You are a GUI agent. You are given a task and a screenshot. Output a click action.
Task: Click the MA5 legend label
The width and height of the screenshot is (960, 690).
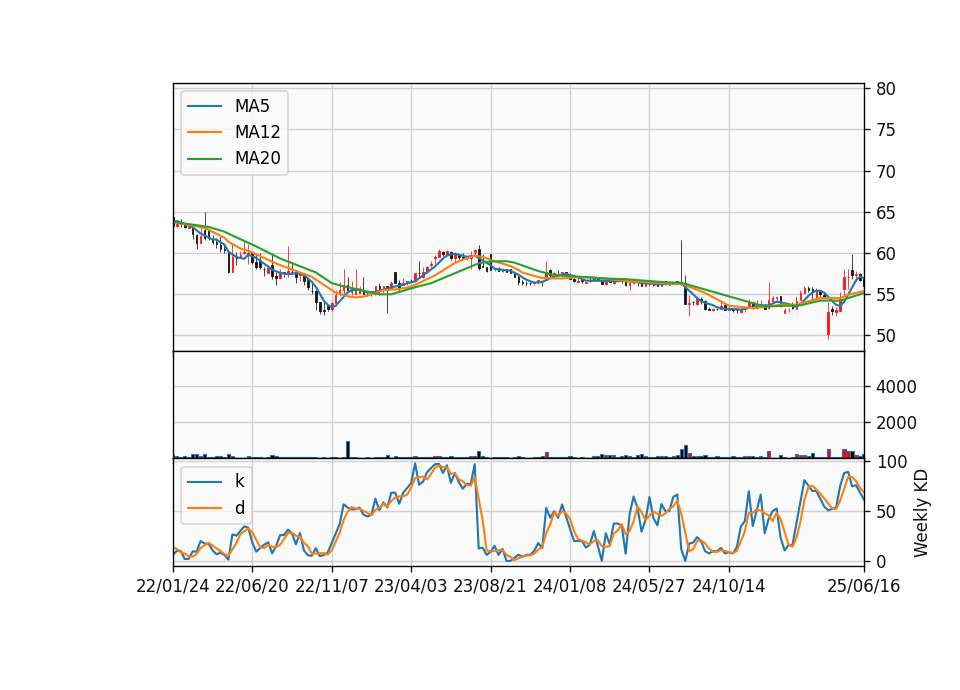(252, 106)
